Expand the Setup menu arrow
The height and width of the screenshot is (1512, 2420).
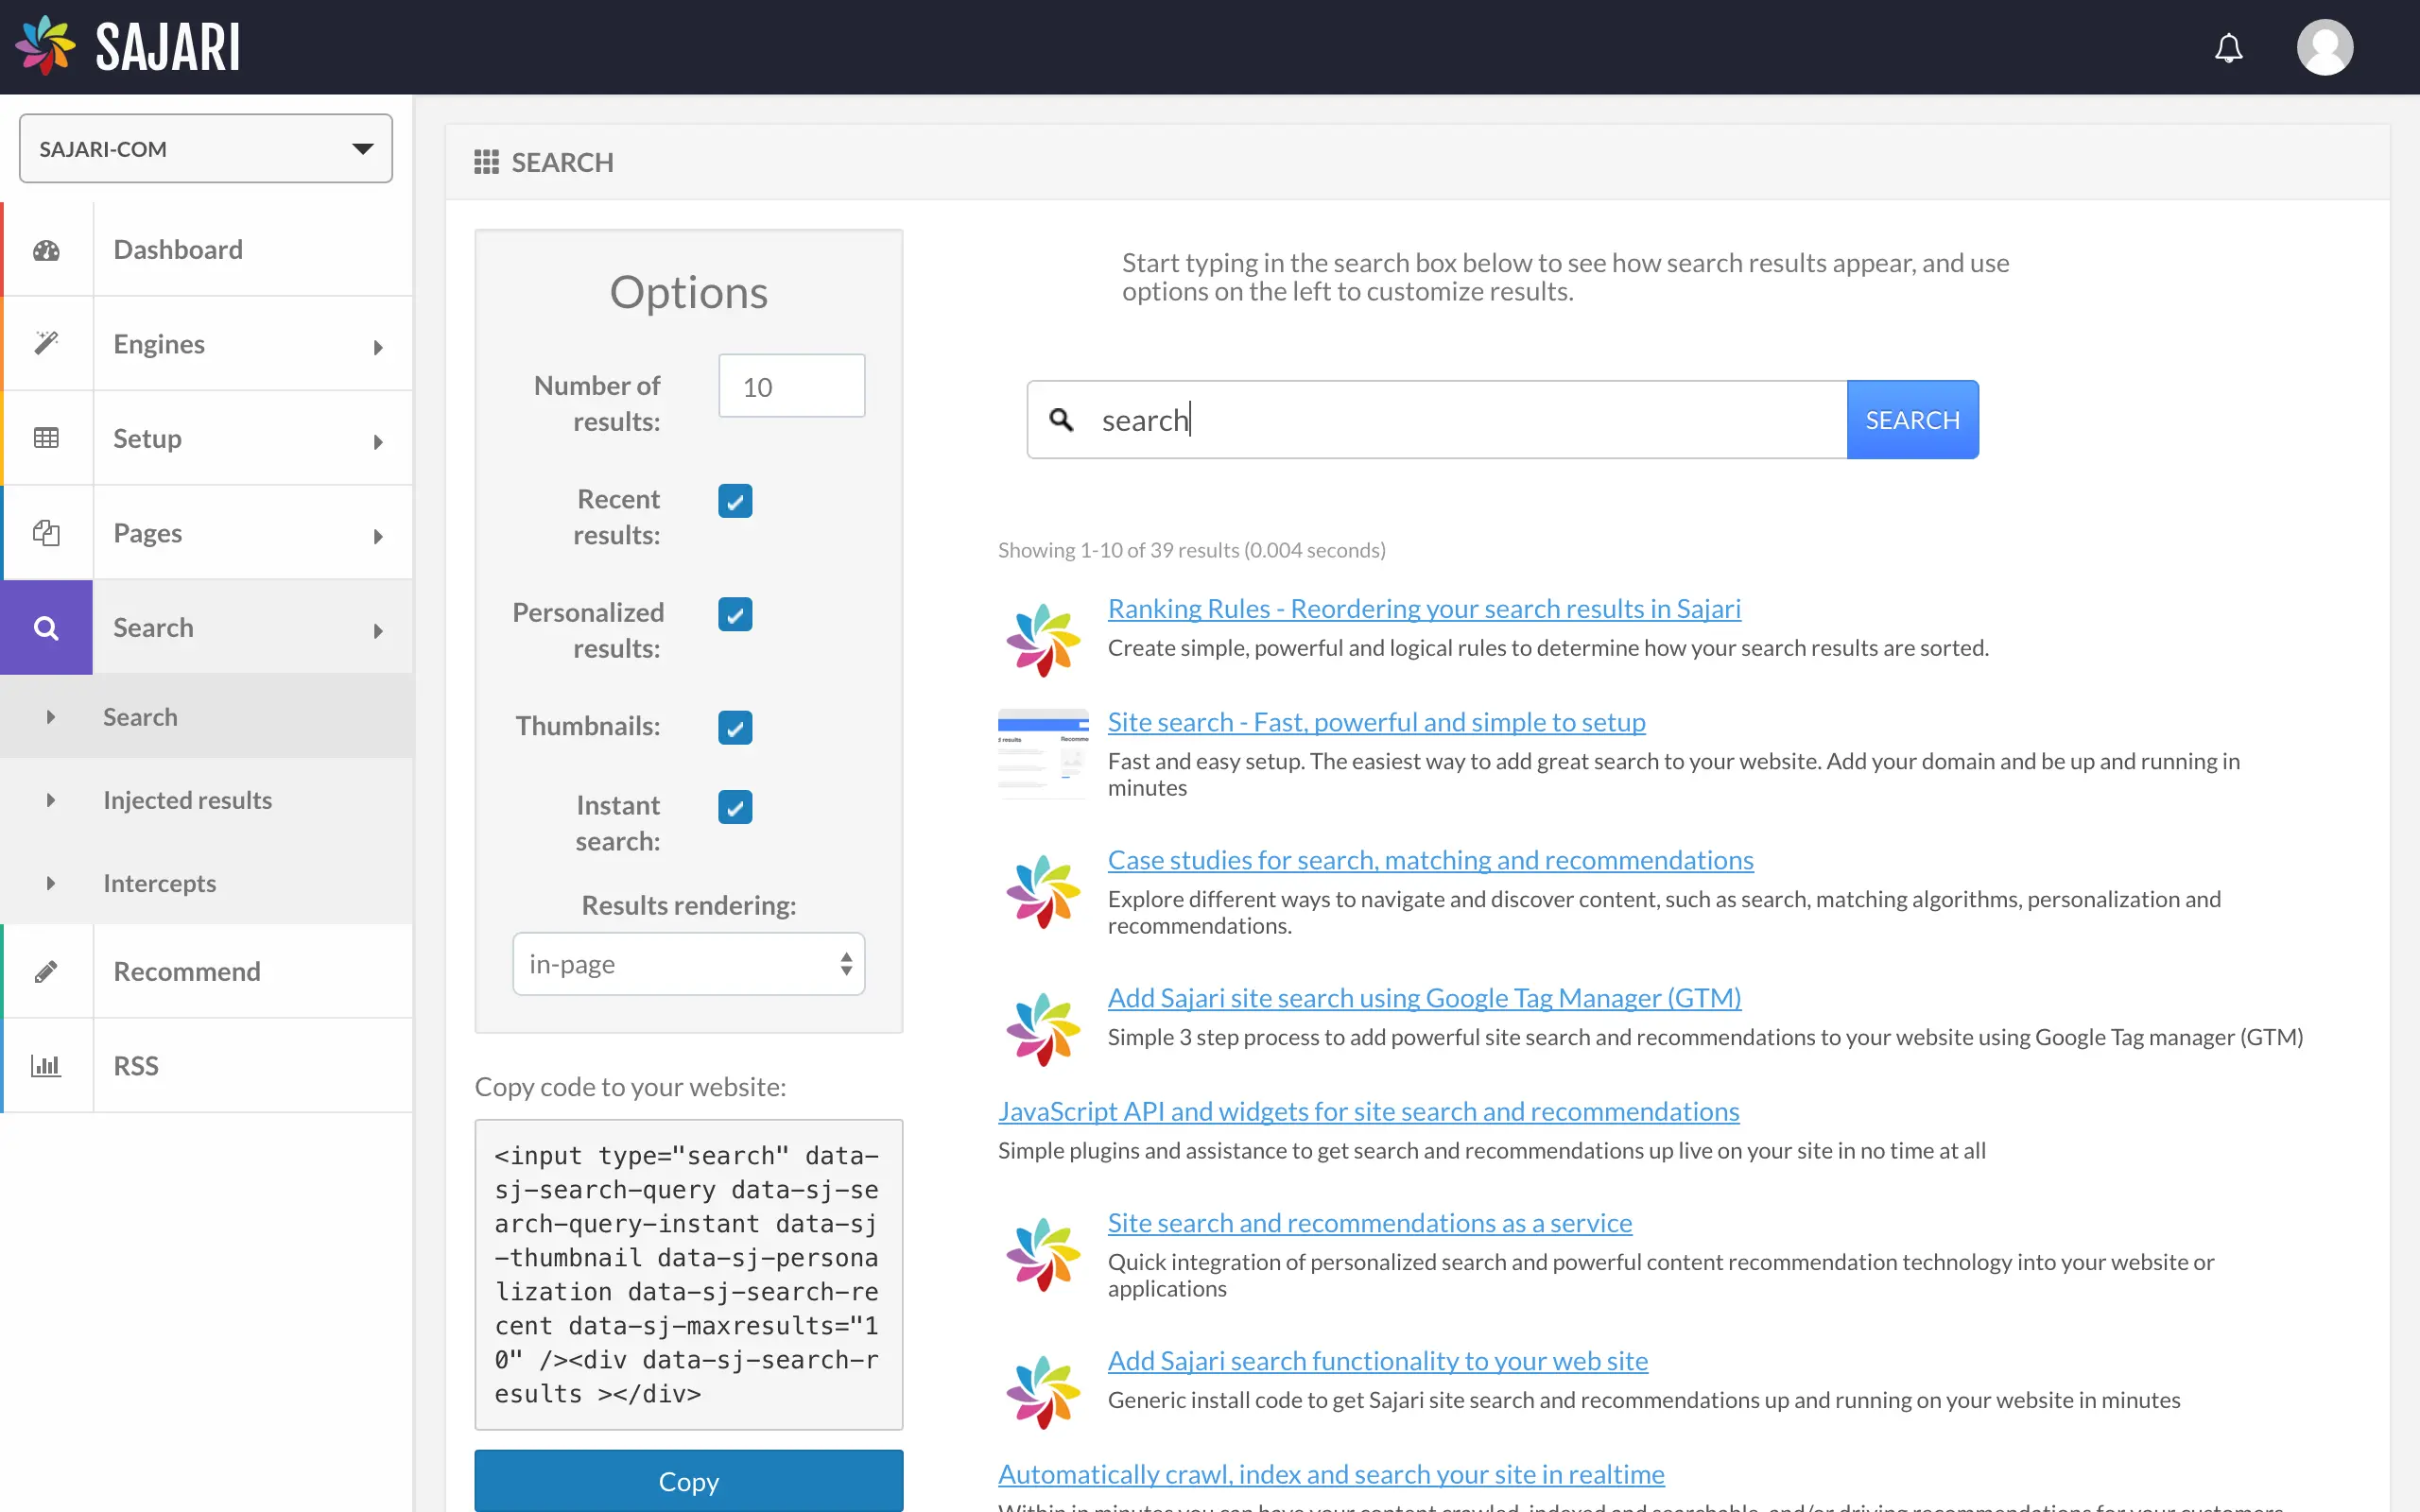(x=378, y=442)
